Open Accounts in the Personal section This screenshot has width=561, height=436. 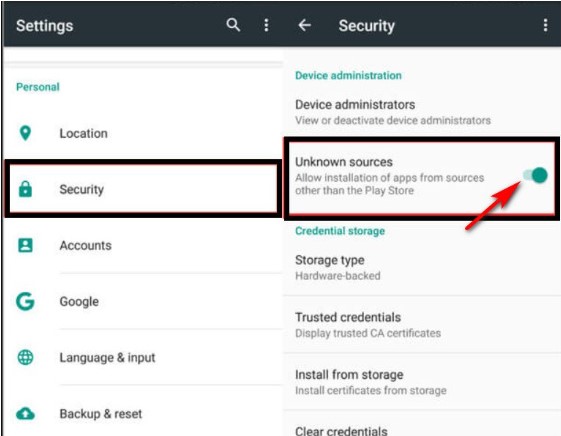pos(143,245)
